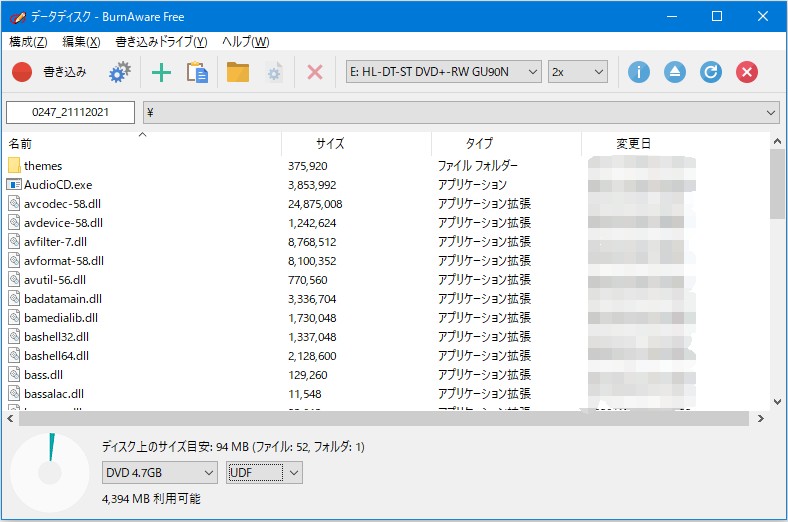
Task: Select the themes folder row
Action: pos(387,166)
